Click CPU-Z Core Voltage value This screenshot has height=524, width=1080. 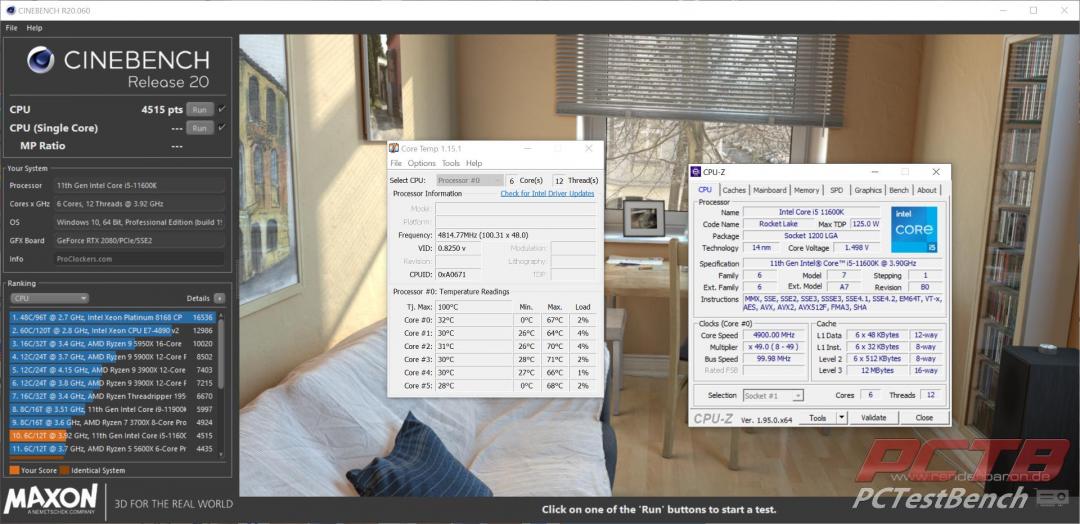pos(855,248)
